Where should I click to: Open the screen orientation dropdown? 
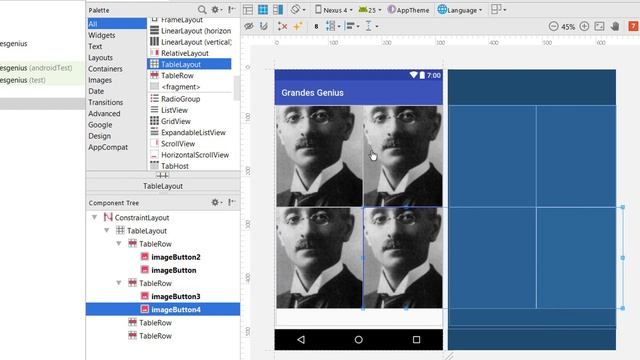click(x=298, y=10)
